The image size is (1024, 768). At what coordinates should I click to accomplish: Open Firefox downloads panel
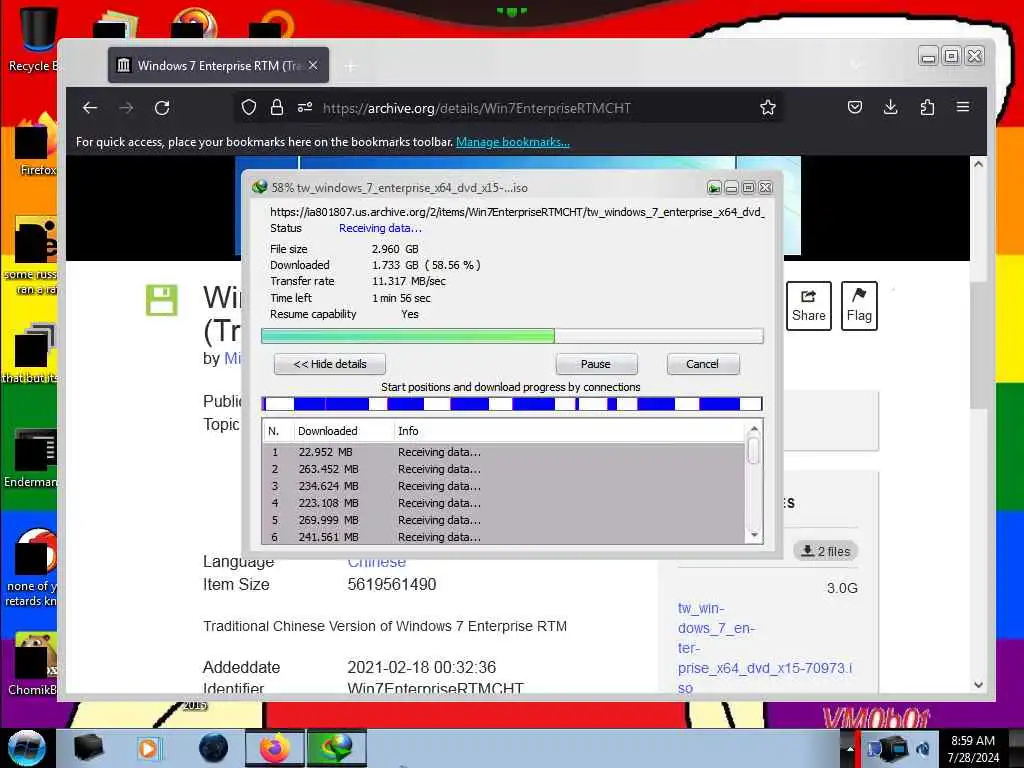(890, 107)
